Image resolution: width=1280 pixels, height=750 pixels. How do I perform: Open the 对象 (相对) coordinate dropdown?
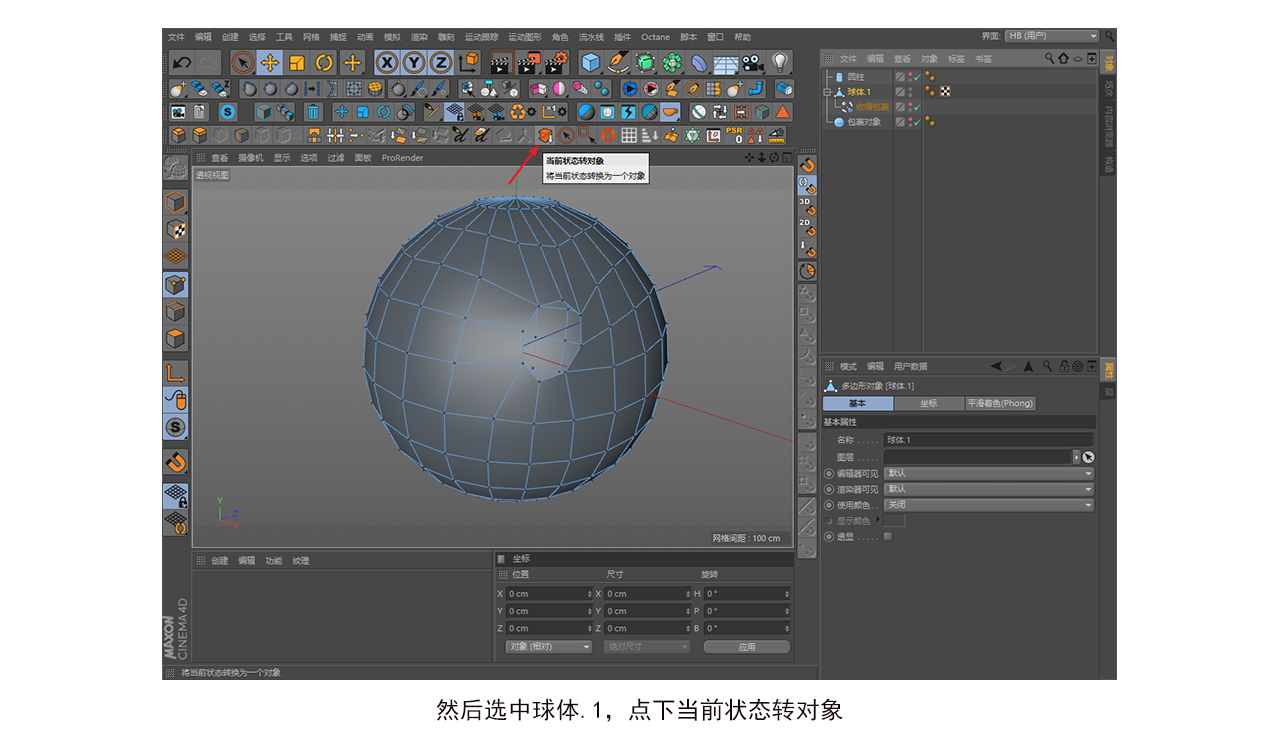click(549, 647)
